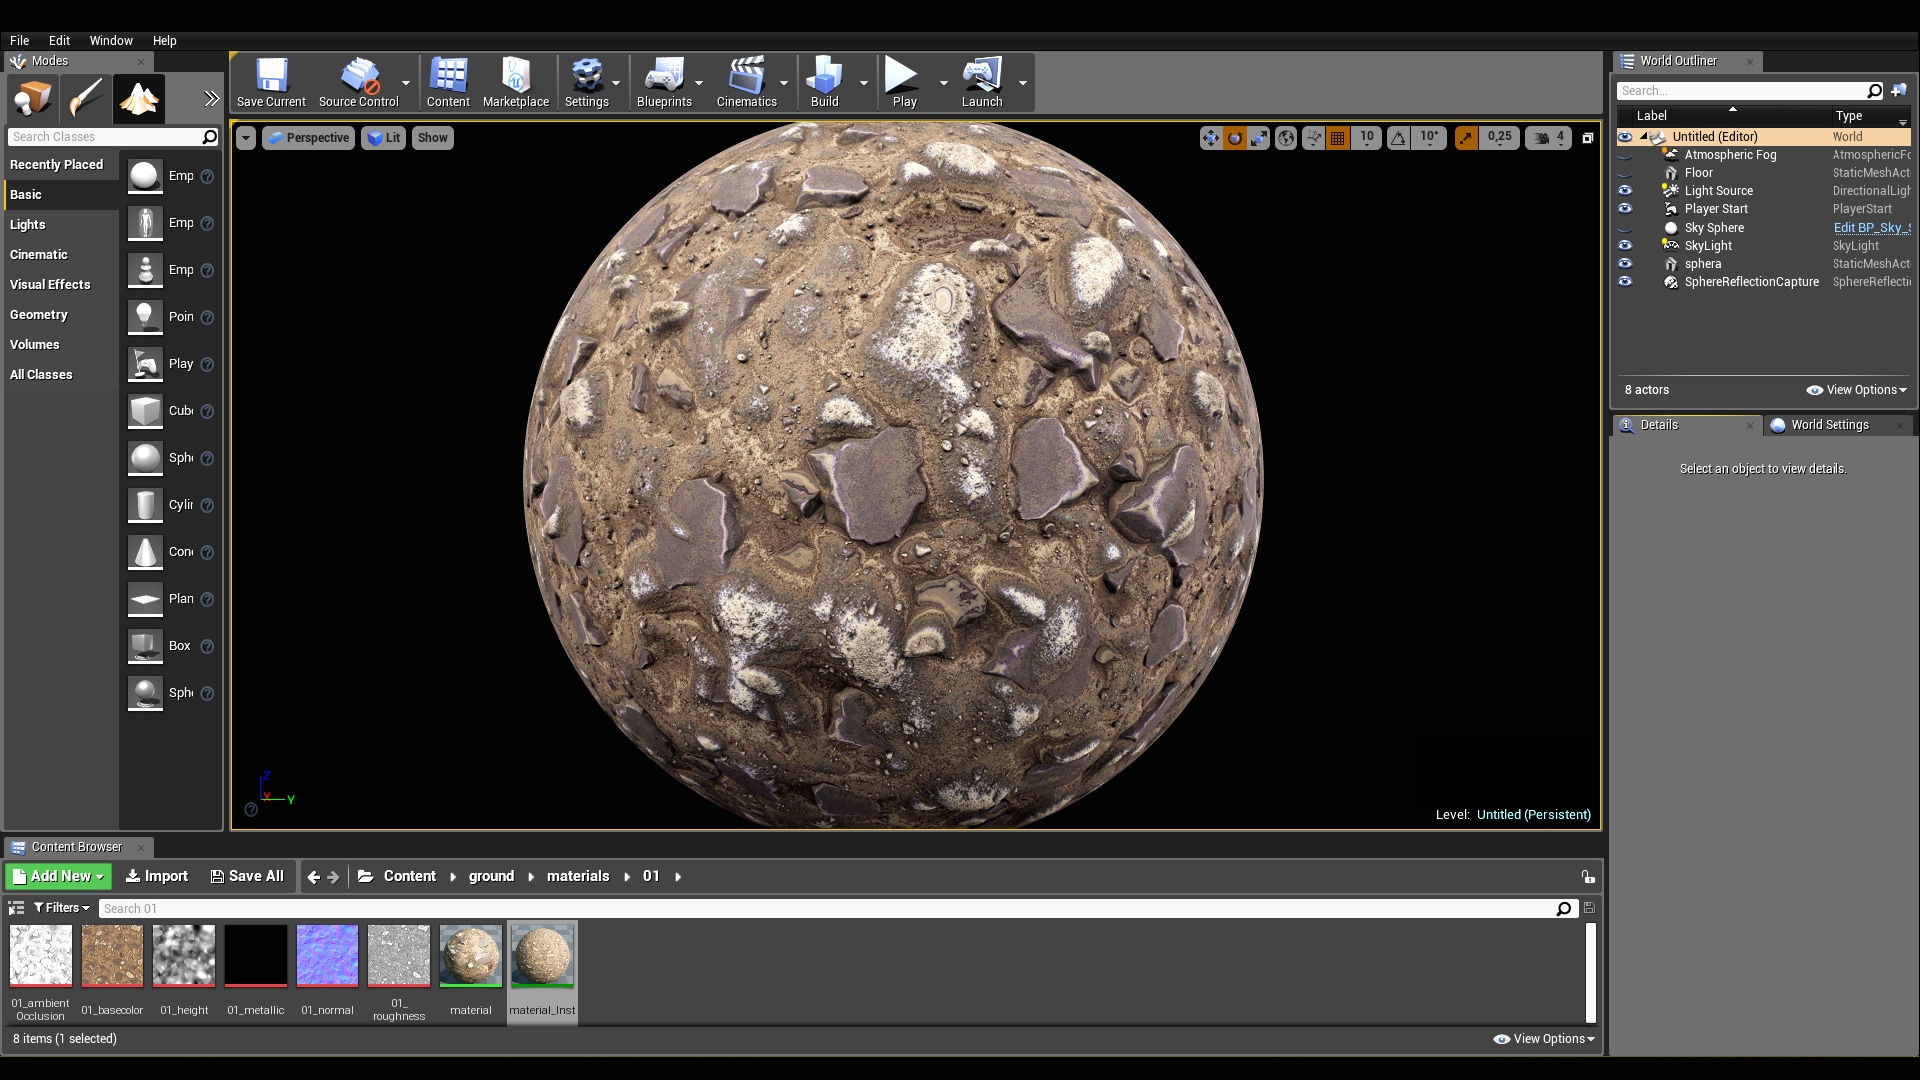Open the Help menu
The height and width of the screenshot is (1080, 1920).
(x=164, y=40)
